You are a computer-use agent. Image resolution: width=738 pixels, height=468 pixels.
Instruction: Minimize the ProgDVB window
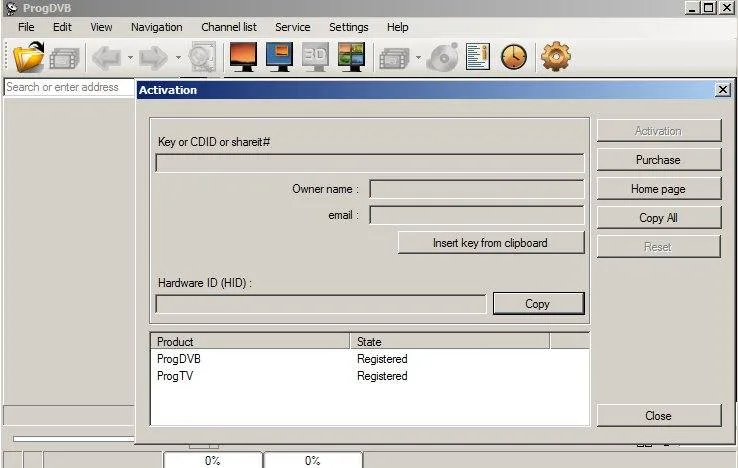pos(692,8)
